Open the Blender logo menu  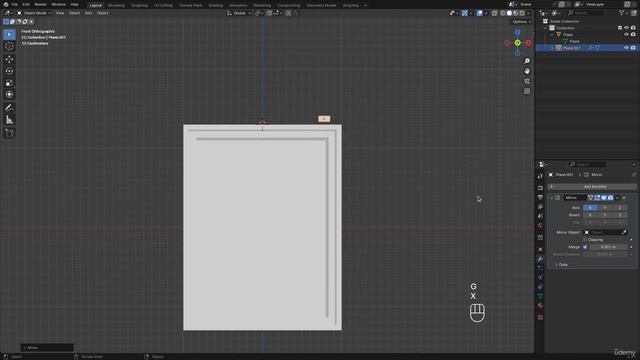pos(6,4)
